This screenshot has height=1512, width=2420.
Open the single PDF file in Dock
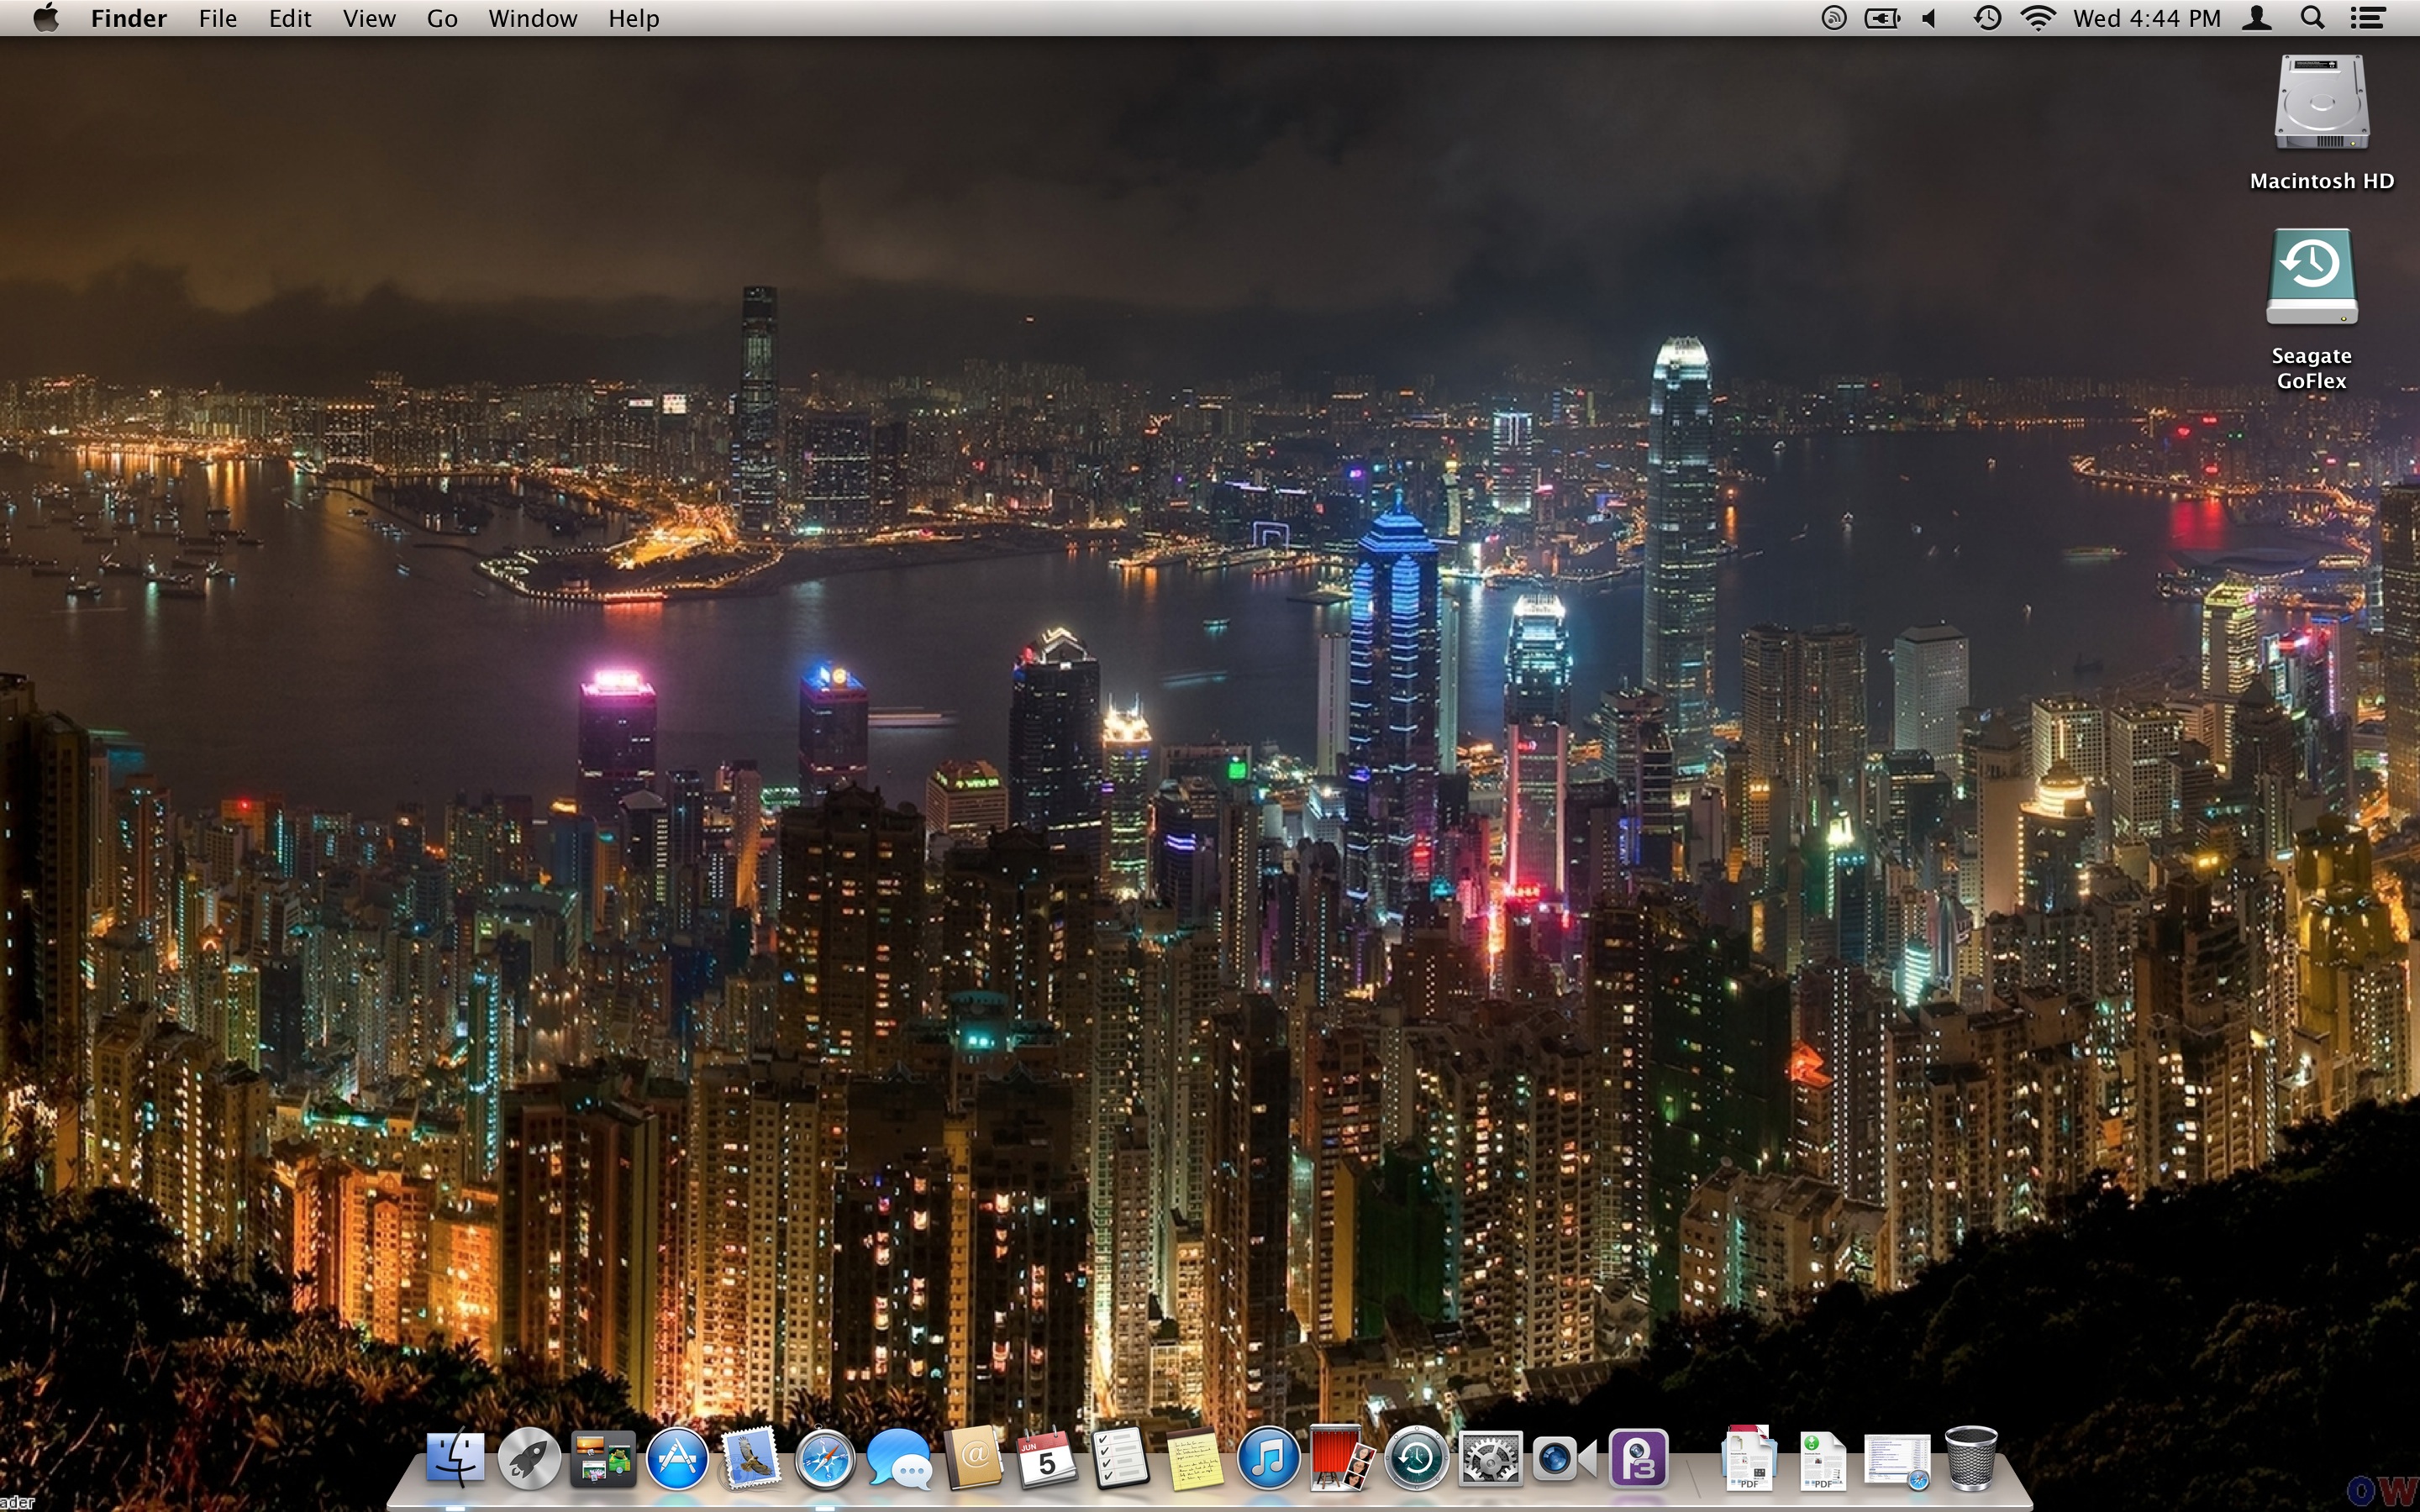pyautogui.click(x=1823, y=1460)
